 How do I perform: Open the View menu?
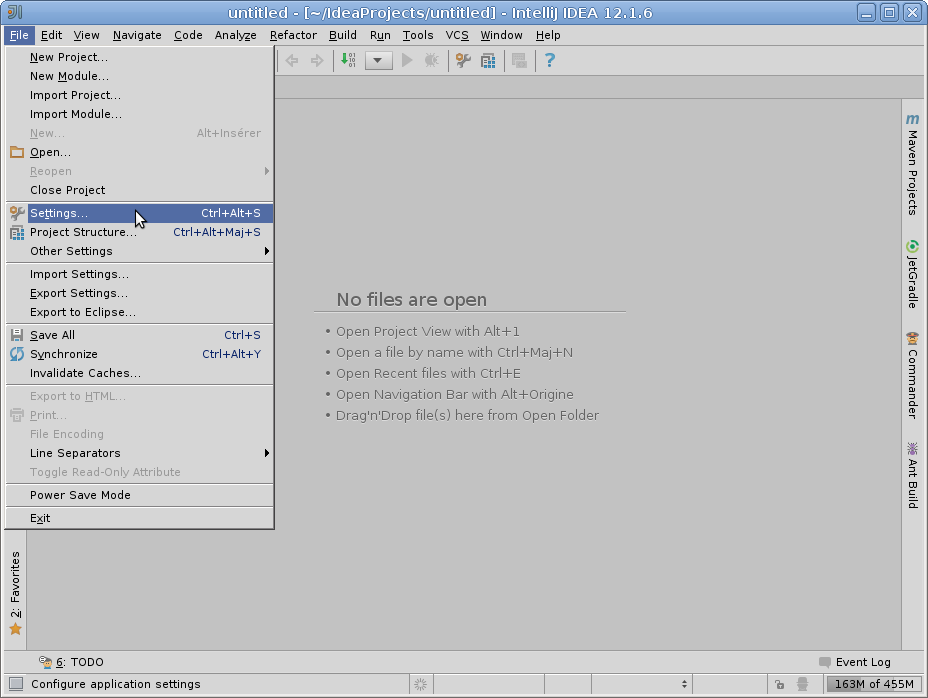pos(86,36)
